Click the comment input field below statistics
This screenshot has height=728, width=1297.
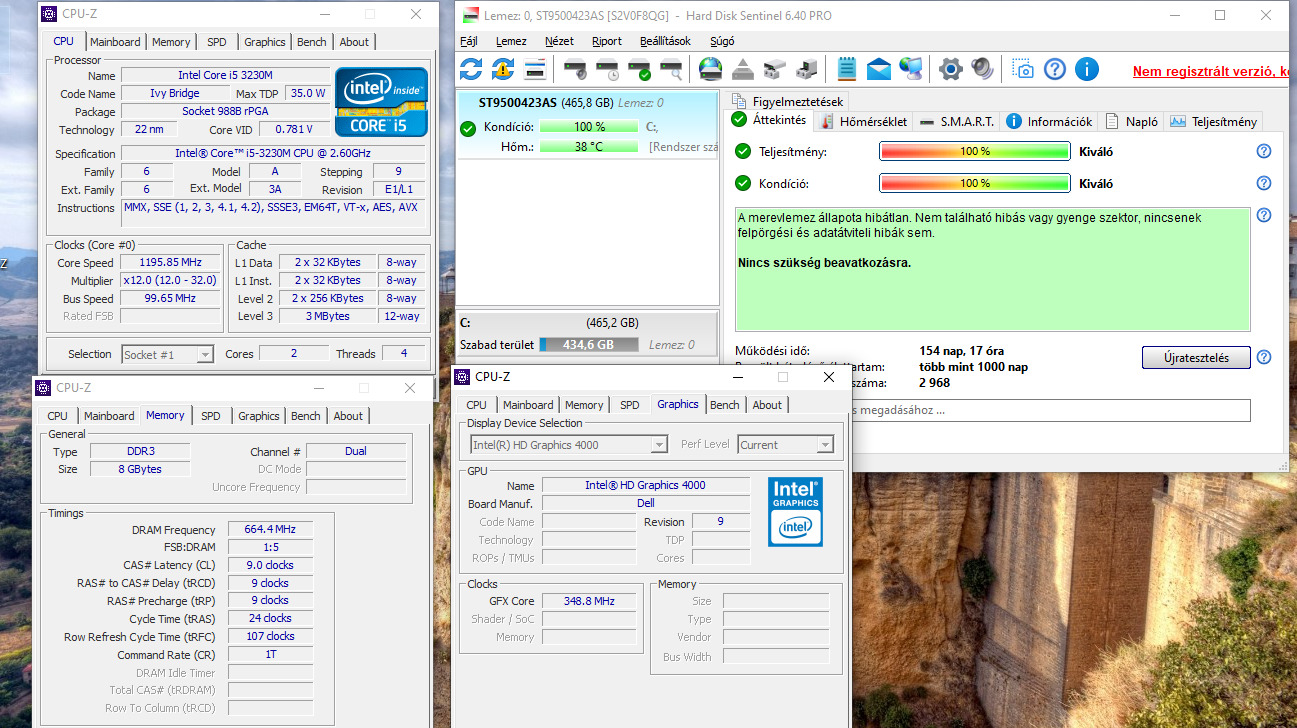1050,410
